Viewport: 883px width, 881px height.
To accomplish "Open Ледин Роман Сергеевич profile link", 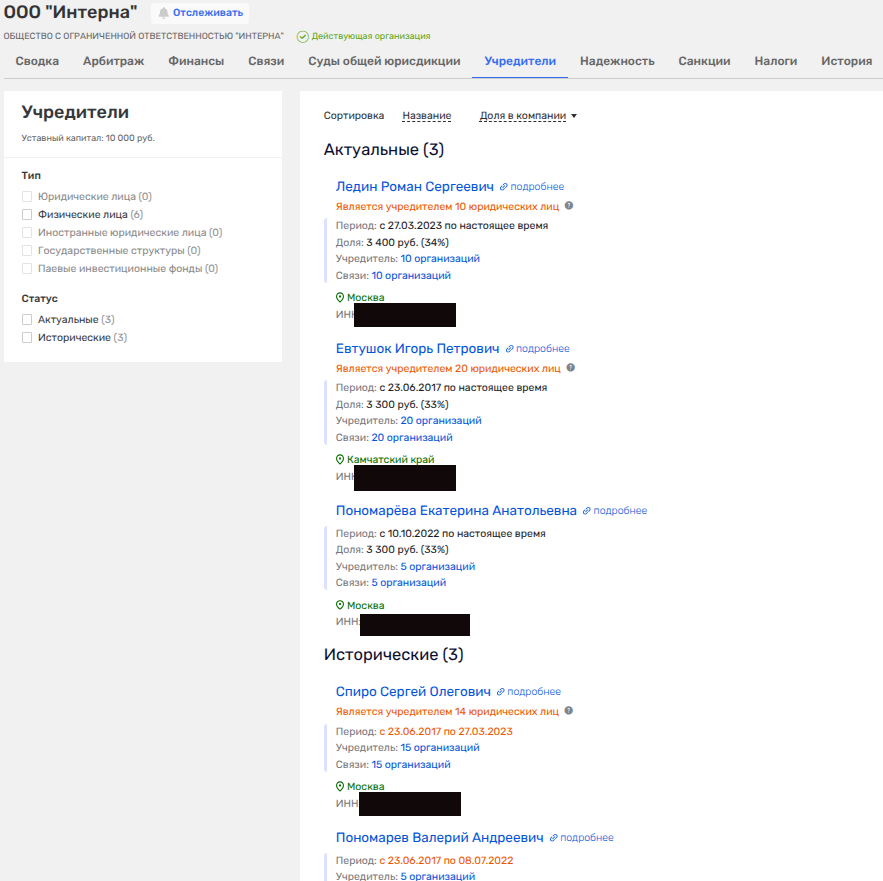I will point(415,186).
